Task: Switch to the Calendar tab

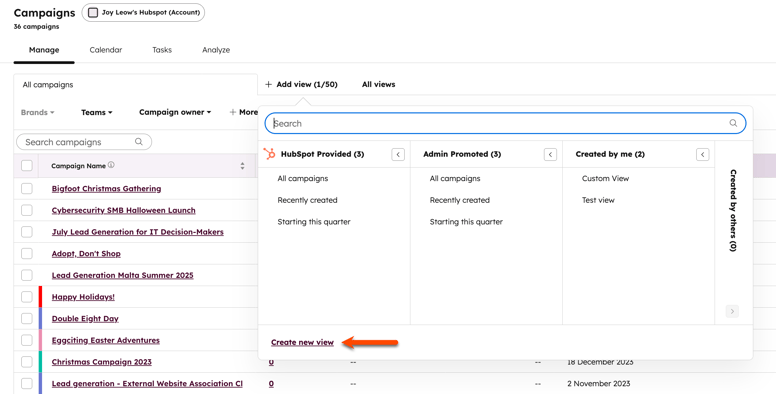Action: (x=106, y=50)
